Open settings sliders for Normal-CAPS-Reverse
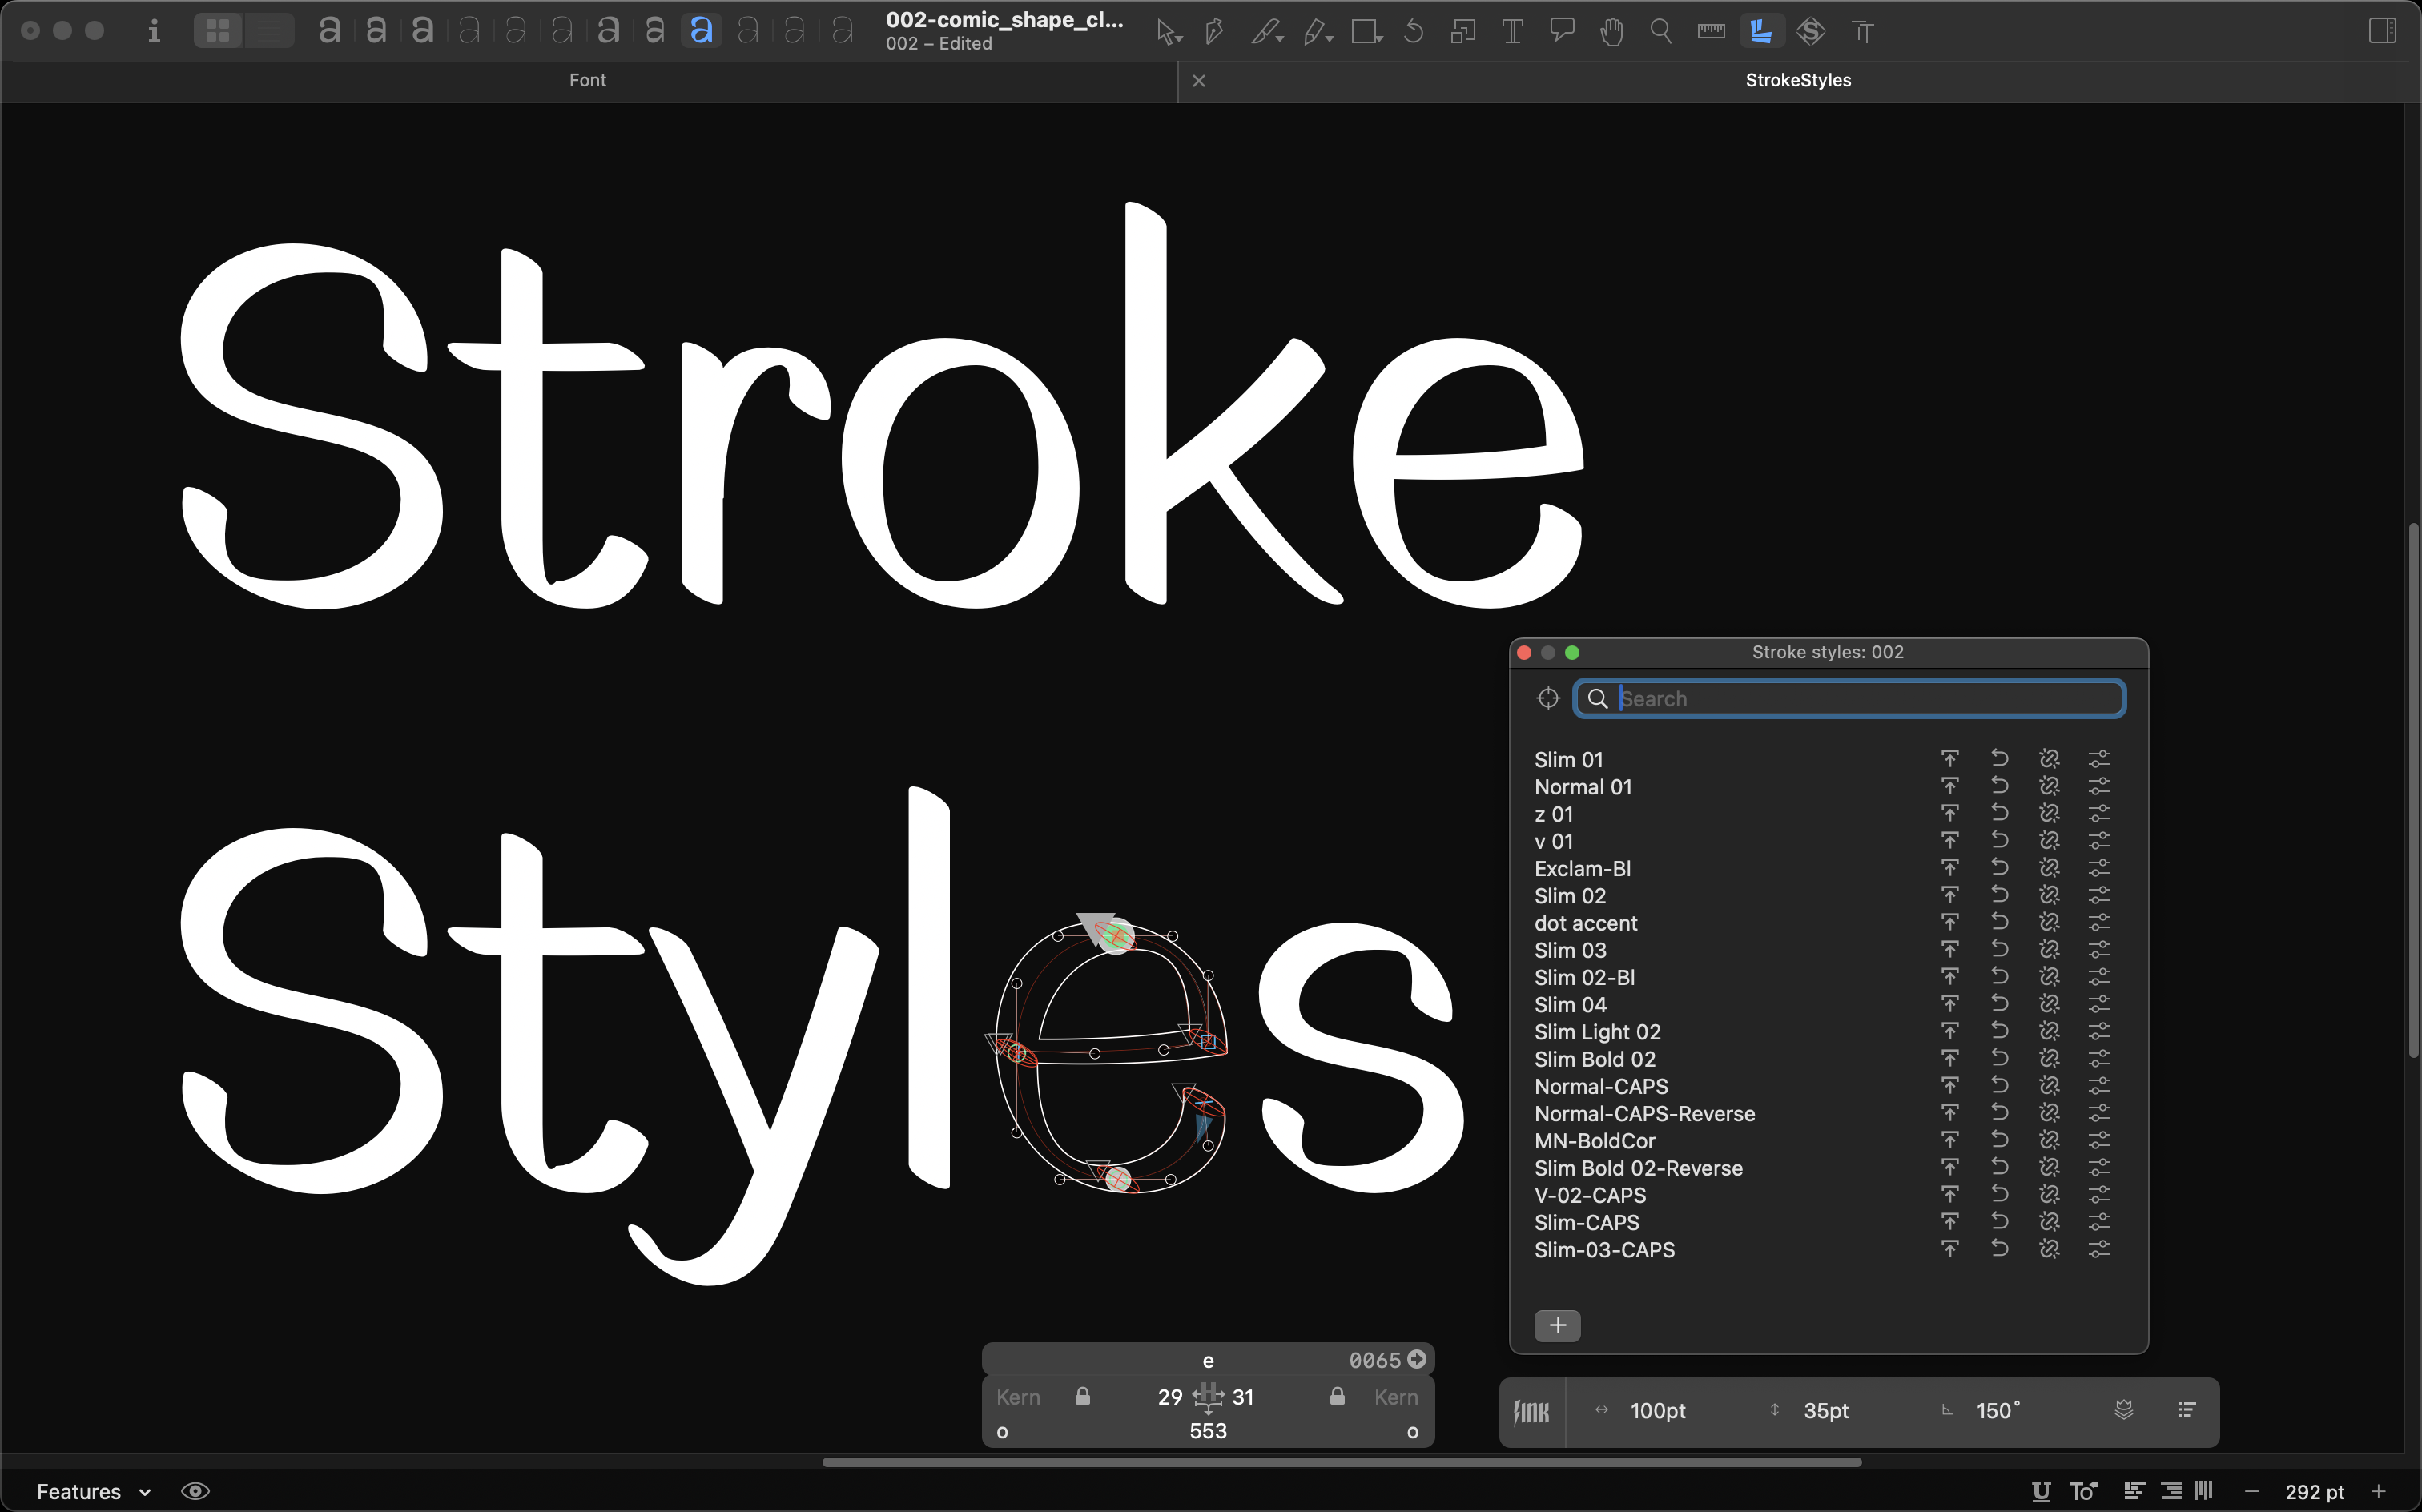 (x=2099, y=1113)
